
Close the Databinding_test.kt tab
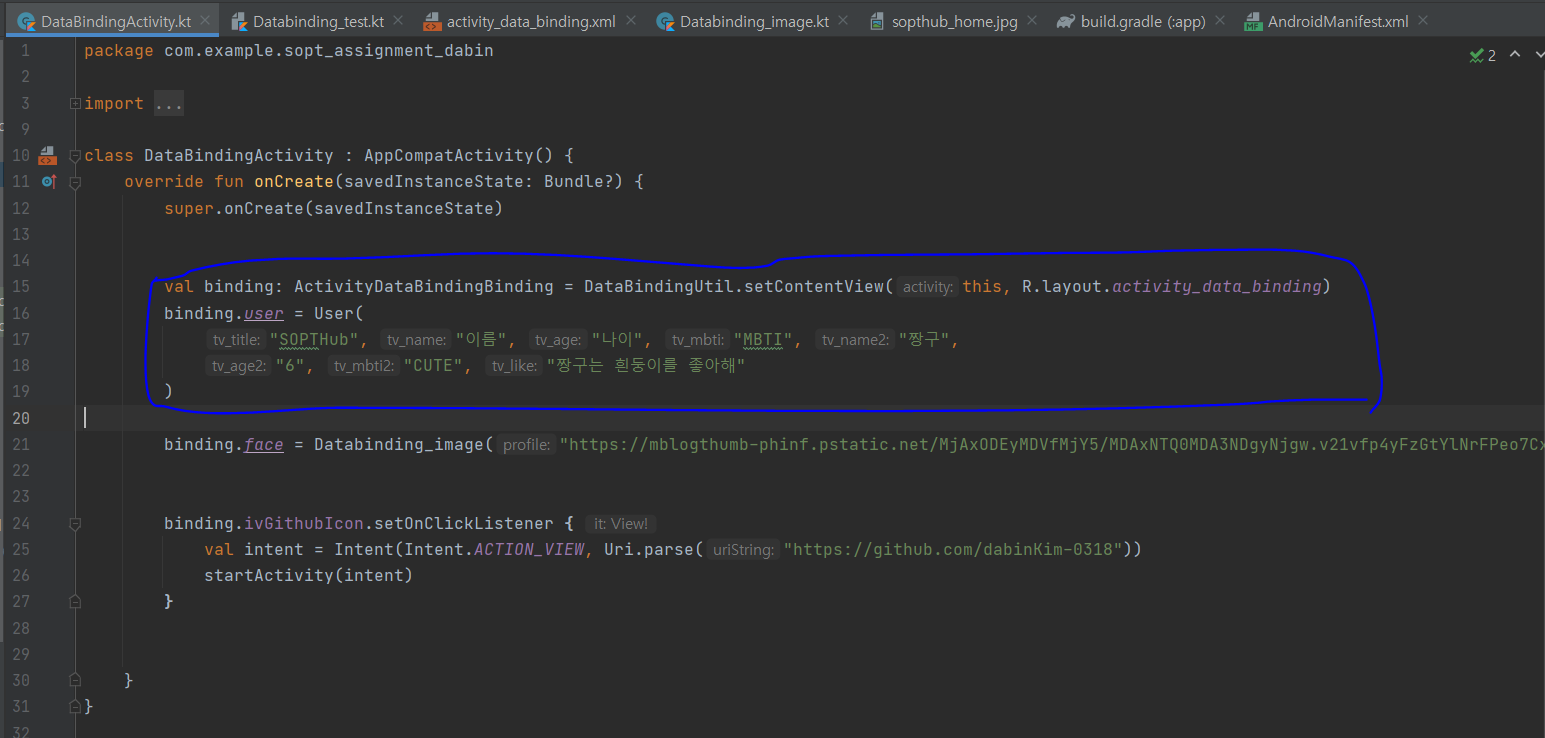coord(397,21)
